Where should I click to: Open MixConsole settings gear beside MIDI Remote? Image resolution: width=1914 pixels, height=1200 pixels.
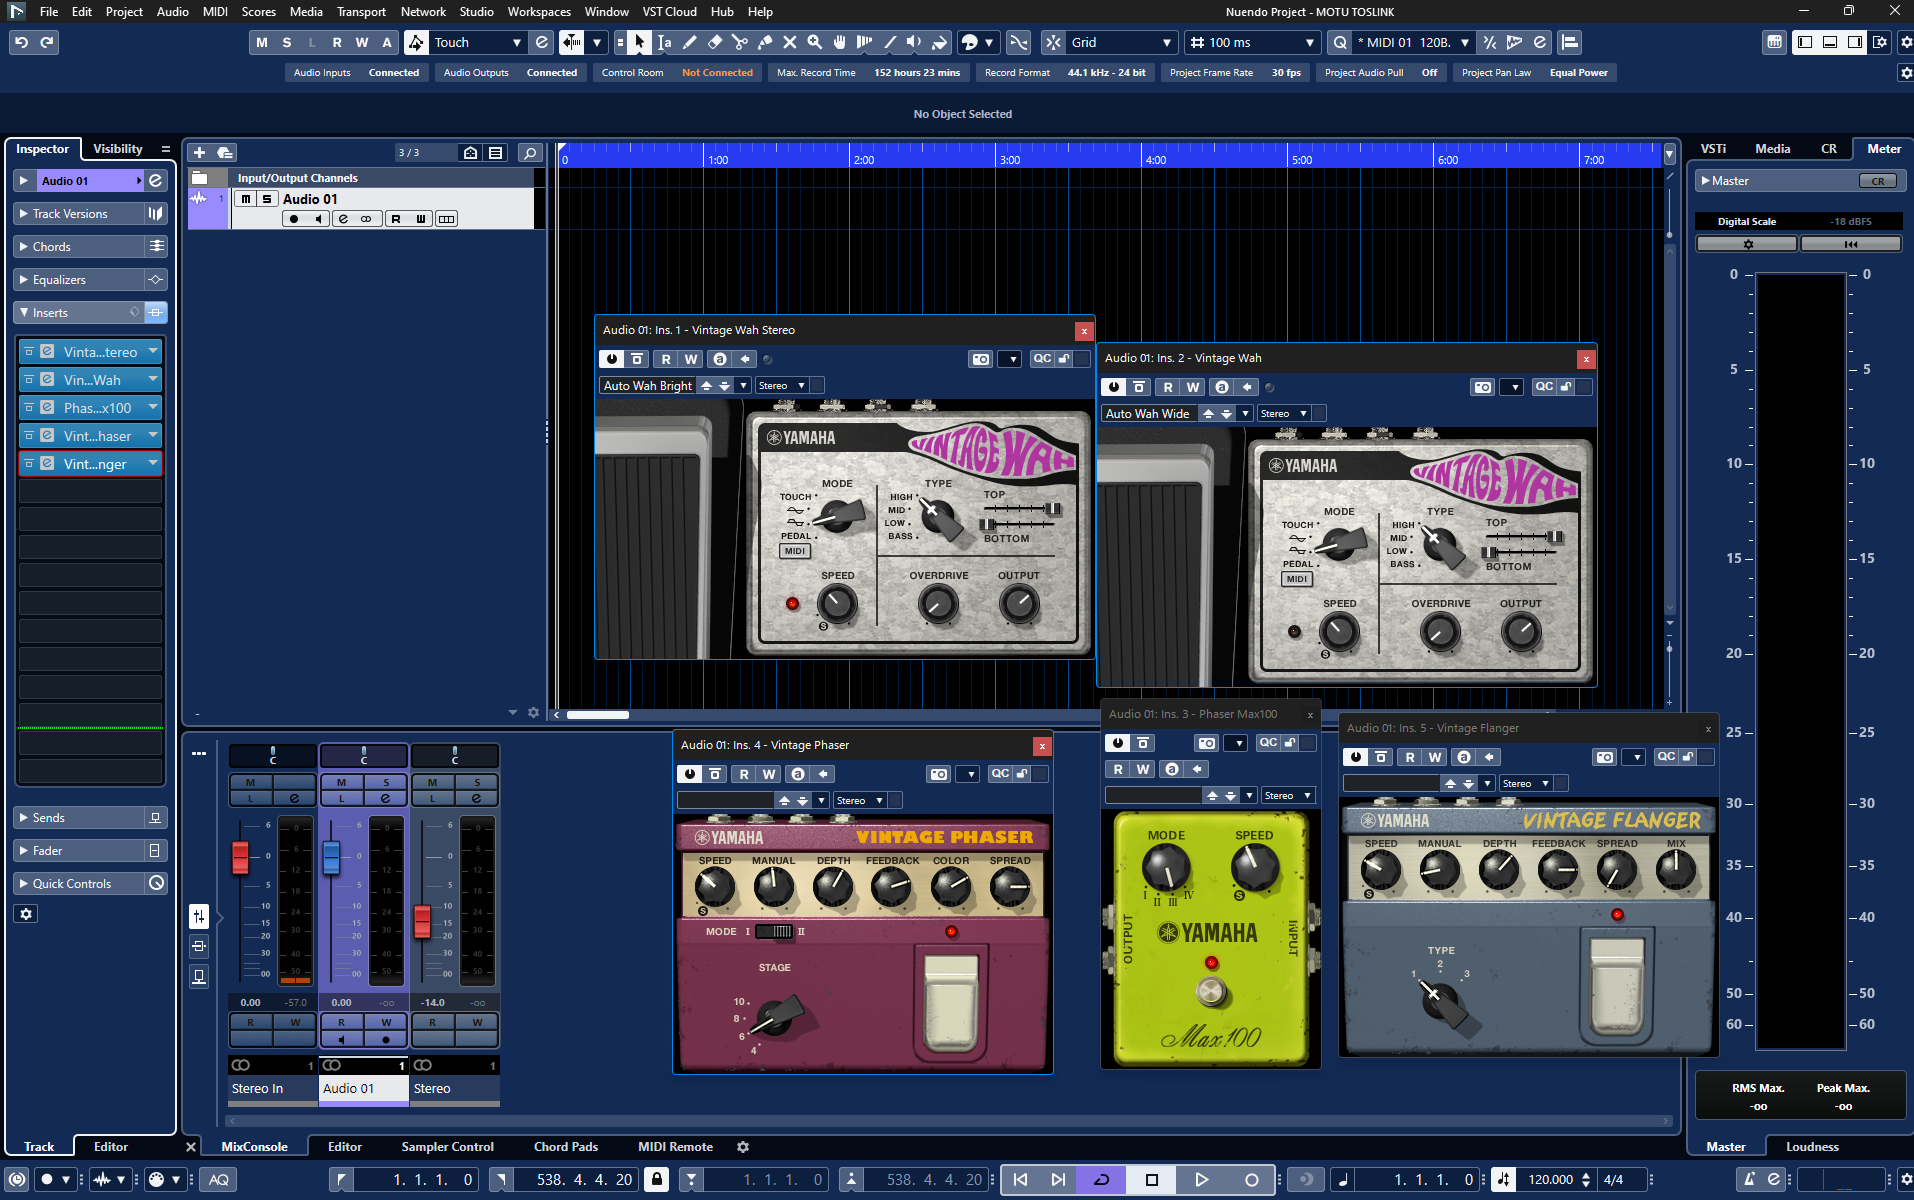[x=743, y=1147]
